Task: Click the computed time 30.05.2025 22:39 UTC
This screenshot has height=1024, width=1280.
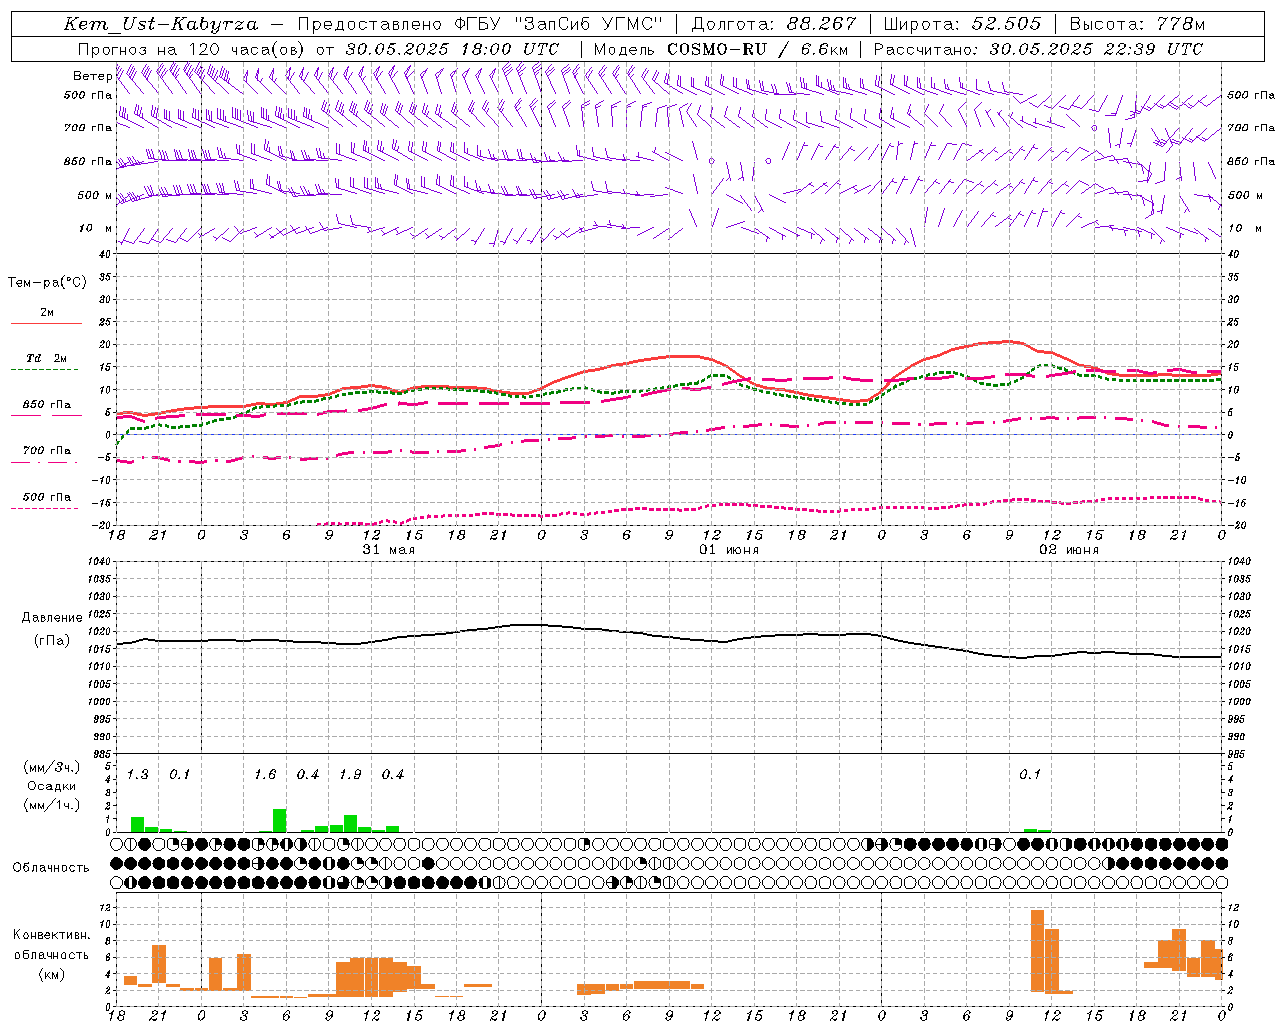Action: click(1096, 49)
